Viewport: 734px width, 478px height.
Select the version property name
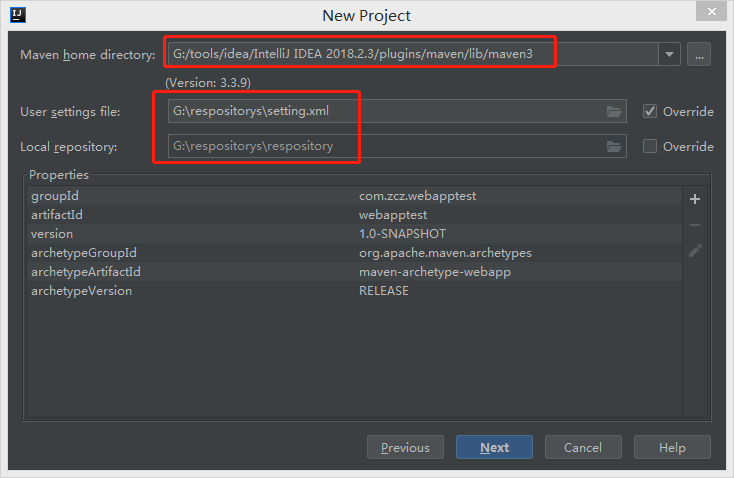[52, 234]
